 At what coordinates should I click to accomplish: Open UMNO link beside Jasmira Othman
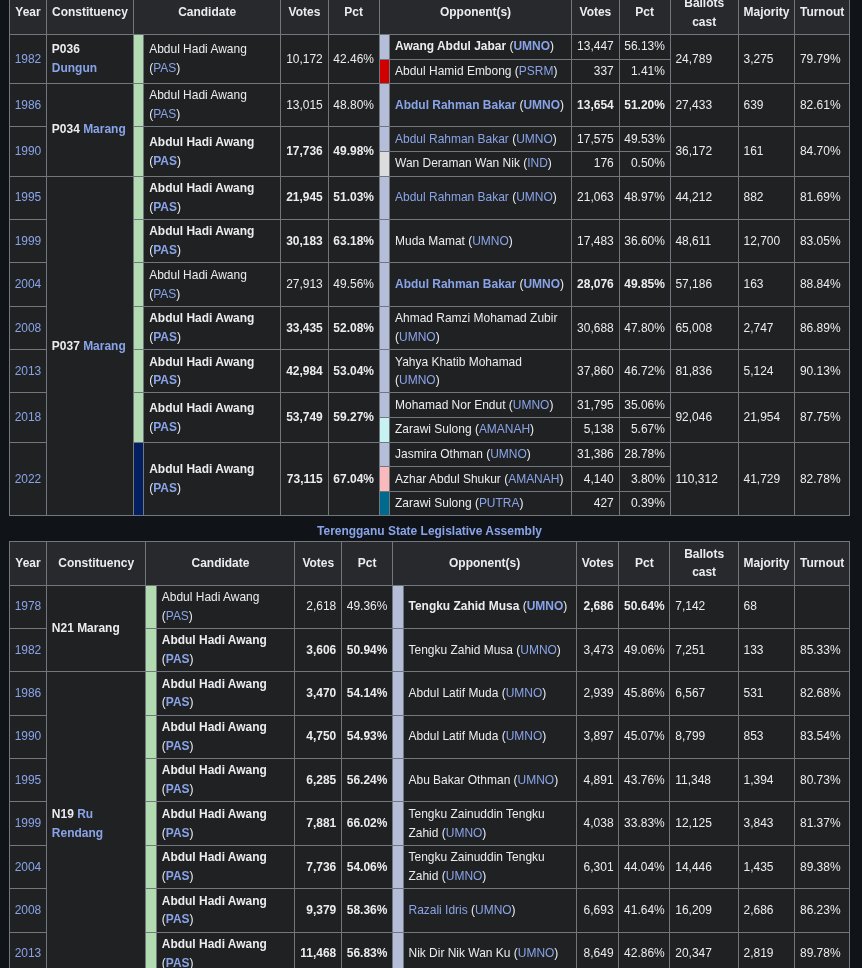(x=508, y=454)
